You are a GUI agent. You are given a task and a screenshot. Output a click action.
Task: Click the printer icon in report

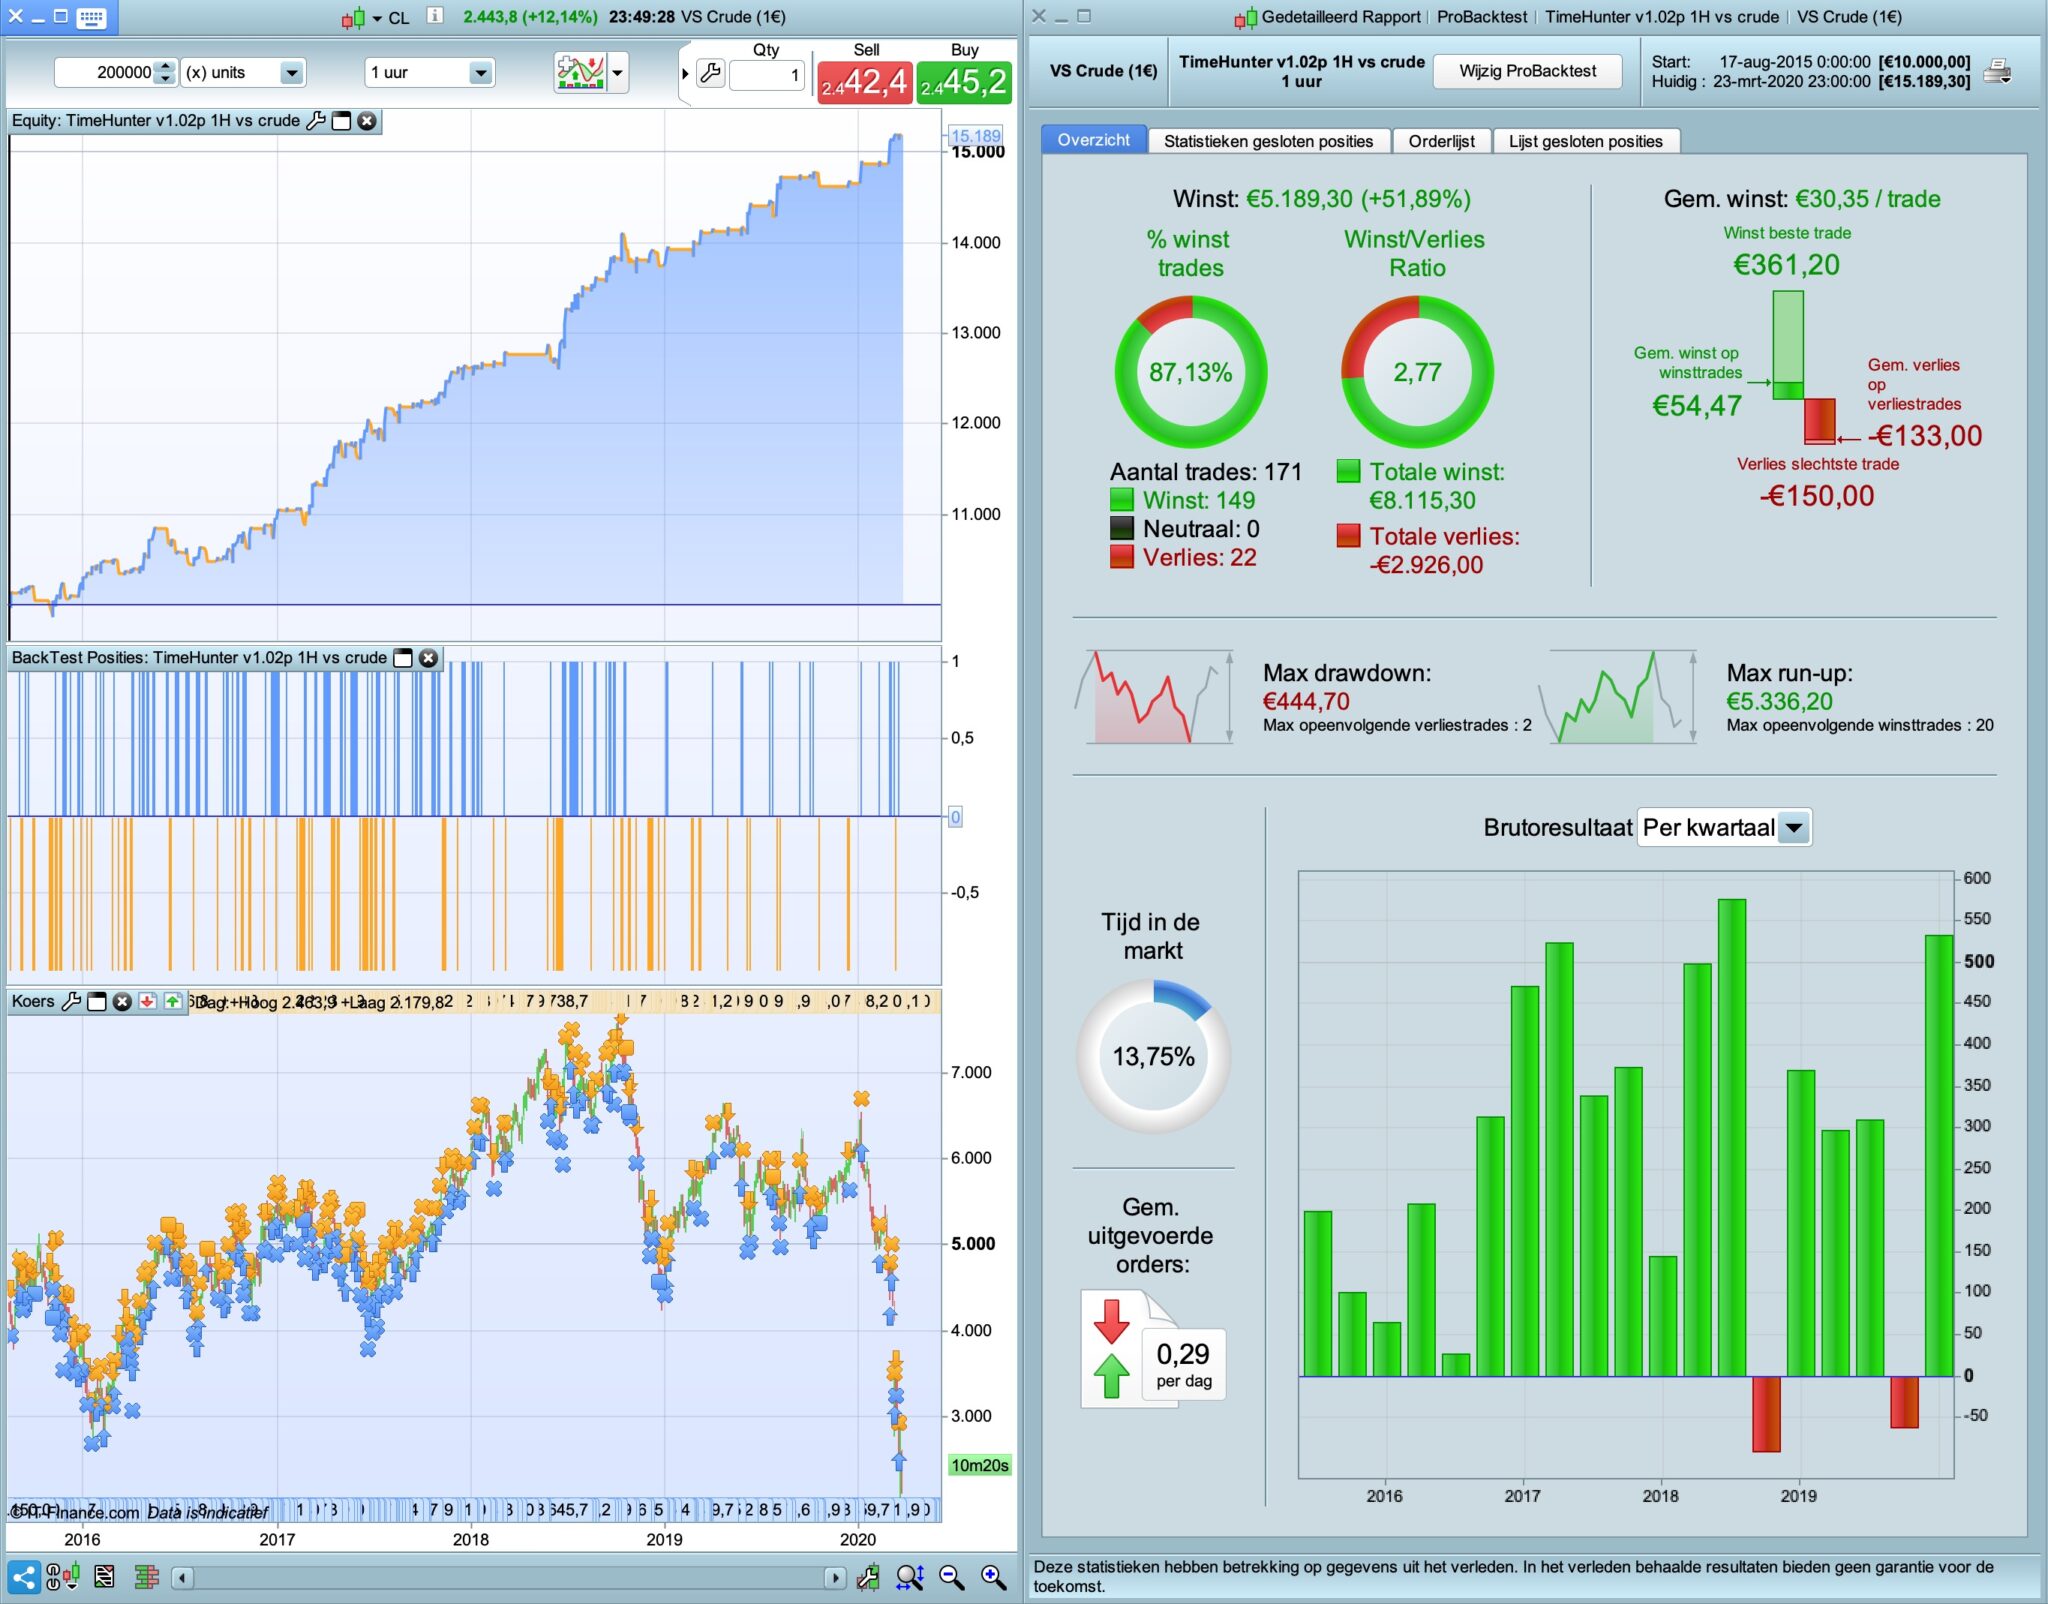(1997, 72)
